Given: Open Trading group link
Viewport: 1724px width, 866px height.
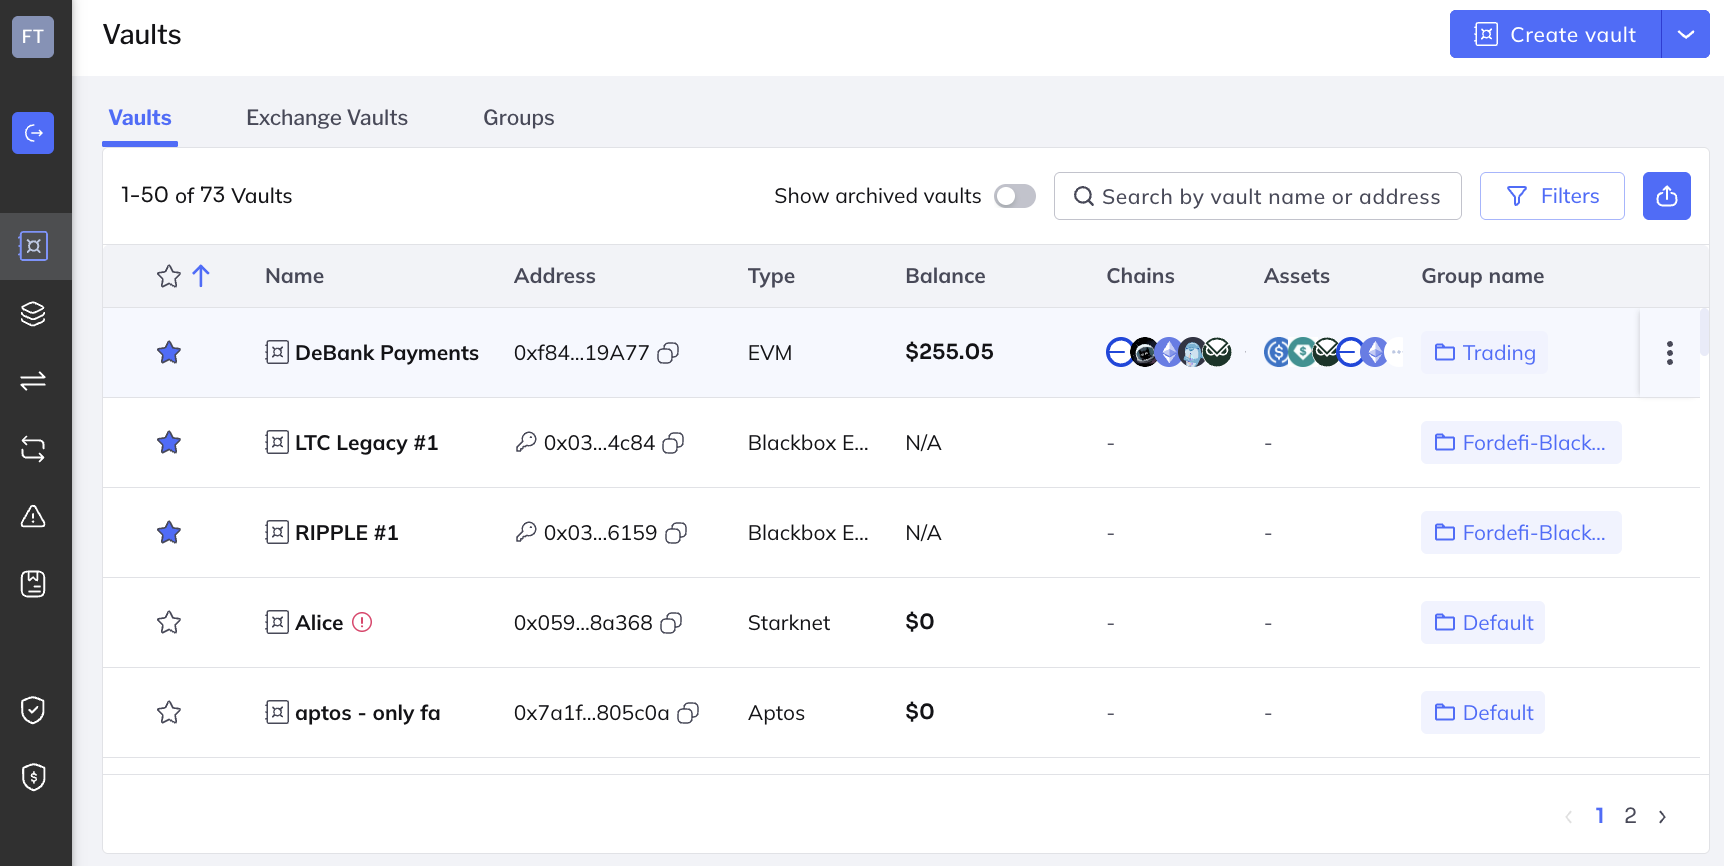Looking at the screenshot, I should [x=1485, y=352].
